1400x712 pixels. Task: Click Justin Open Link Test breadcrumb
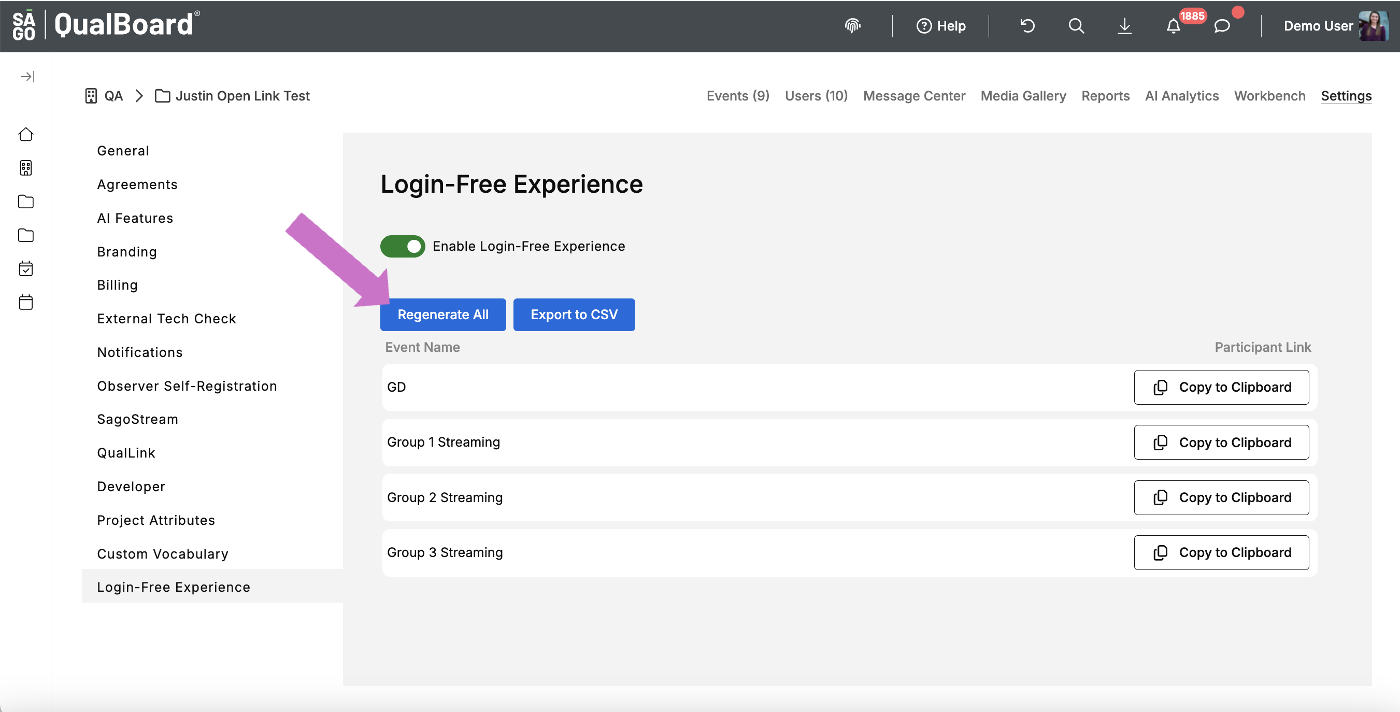click(232, 96)
